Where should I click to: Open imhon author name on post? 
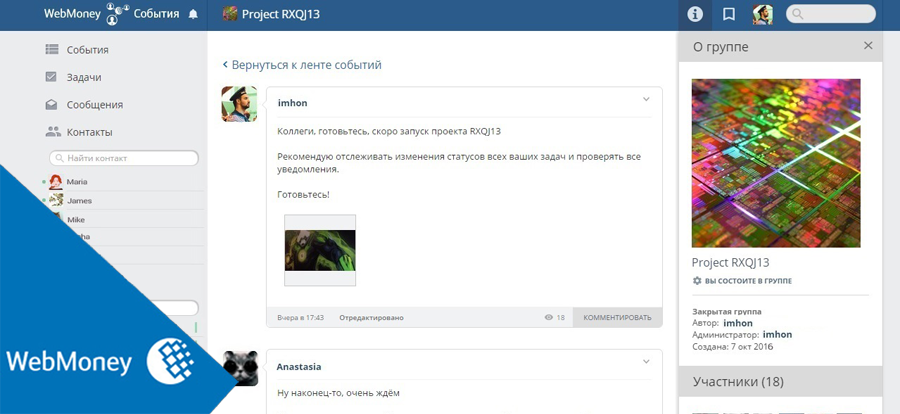tap(293, 103)
